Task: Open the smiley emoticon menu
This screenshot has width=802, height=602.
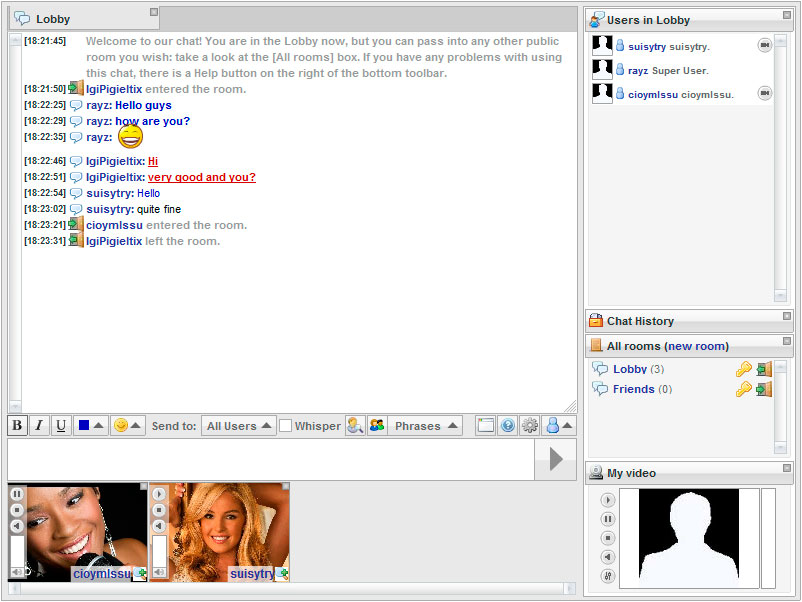Action: coord(127,426)
